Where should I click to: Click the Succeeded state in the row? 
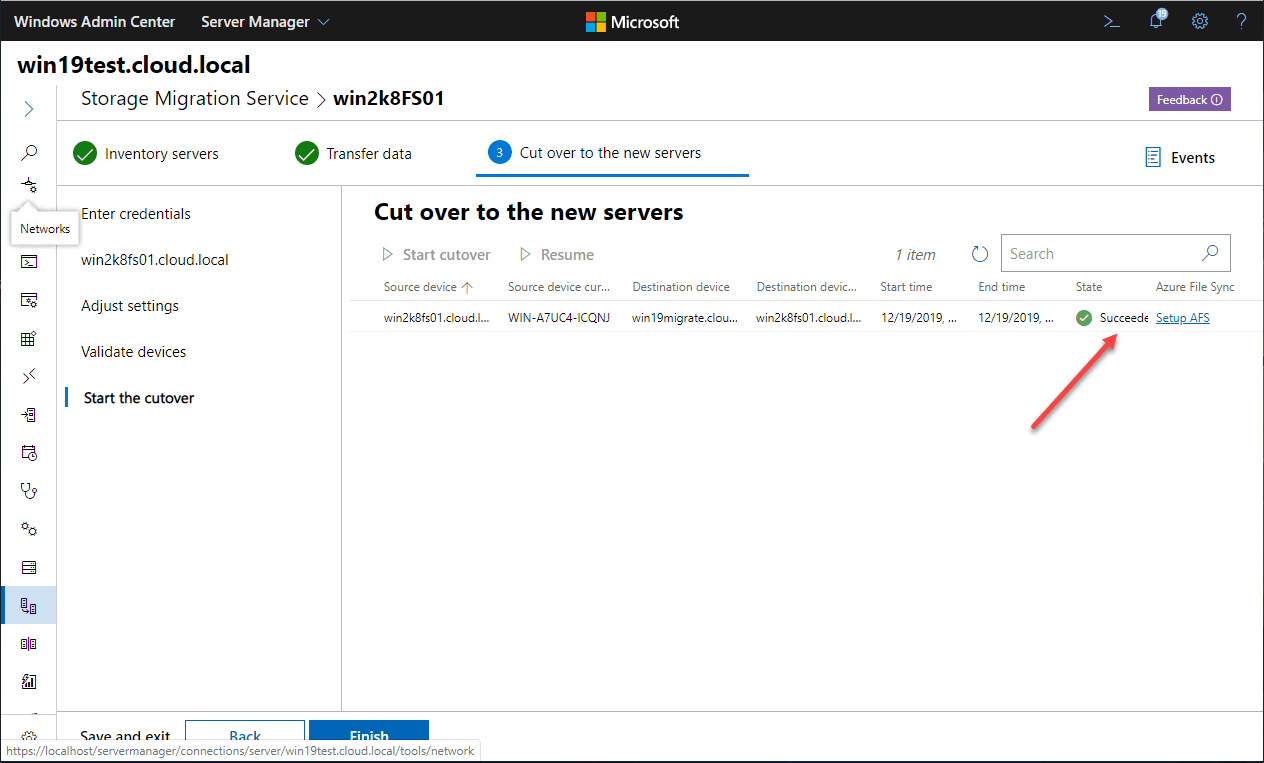[x=1112, y=318]
